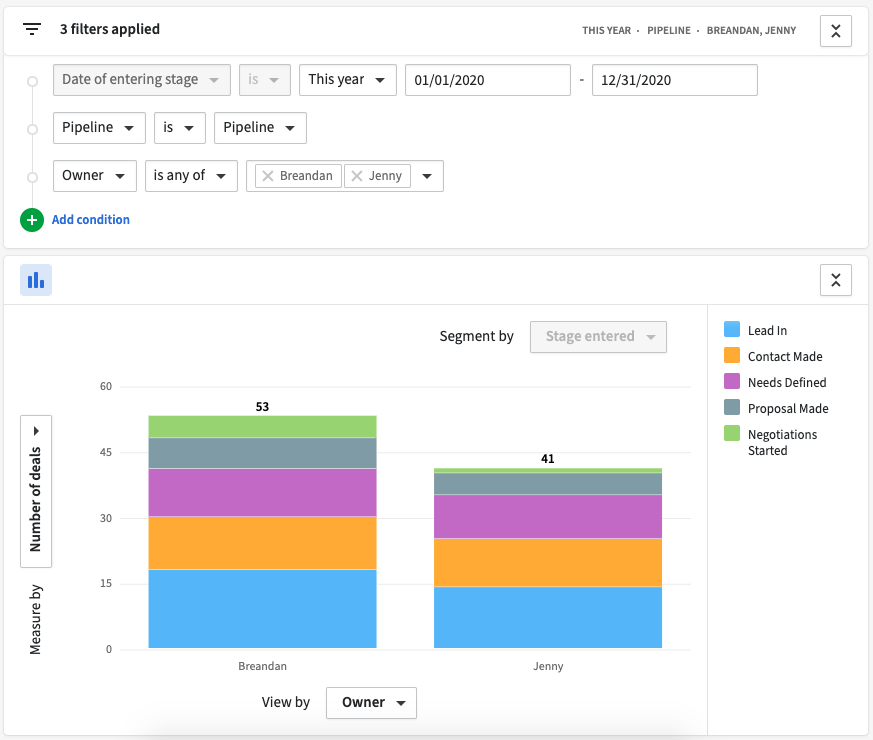Open the 'is any of' operator dropdown
This screenshot has width=873, height=740.
point(192,176)
